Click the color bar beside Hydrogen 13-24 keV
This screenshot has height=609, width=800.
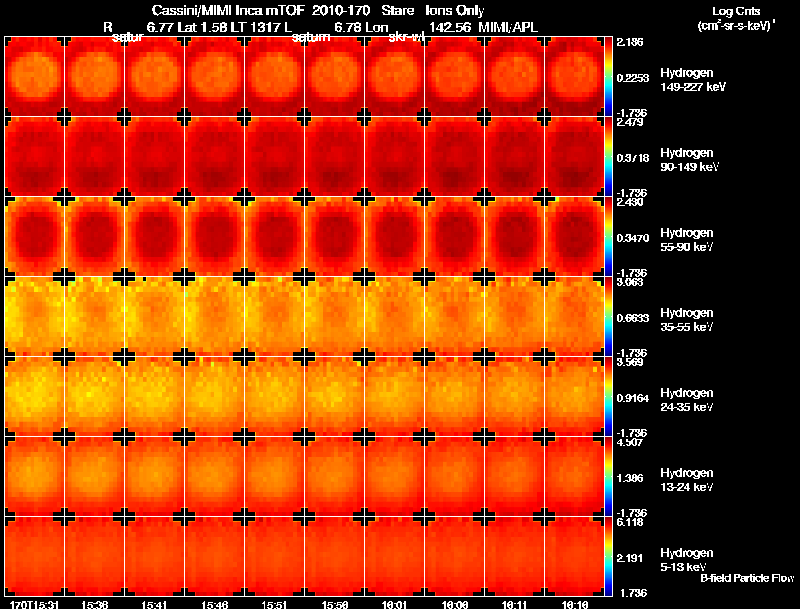click(608, 477)
